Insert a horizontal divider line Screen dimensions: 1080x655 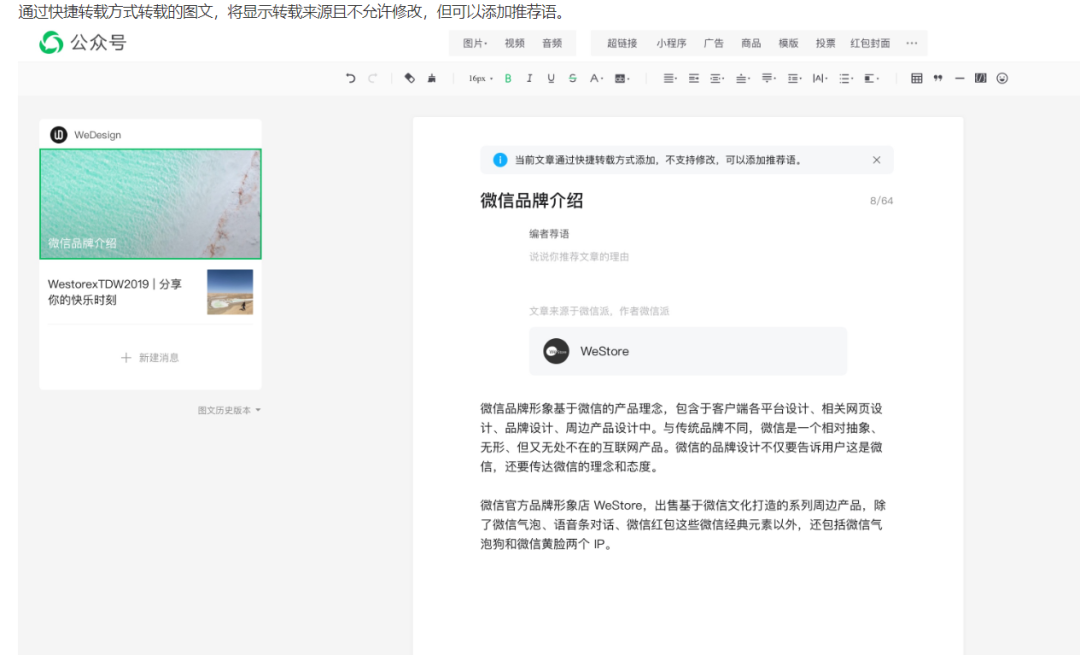[959, 78]
